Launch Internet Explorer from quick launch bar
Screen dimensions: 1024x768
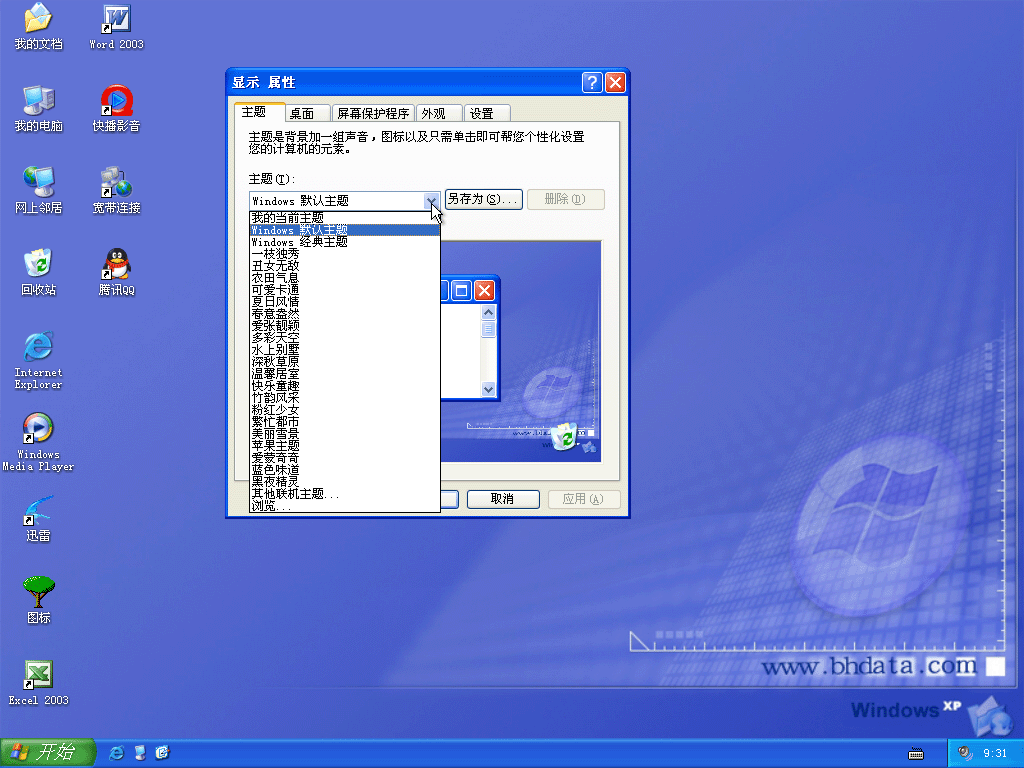116,752
